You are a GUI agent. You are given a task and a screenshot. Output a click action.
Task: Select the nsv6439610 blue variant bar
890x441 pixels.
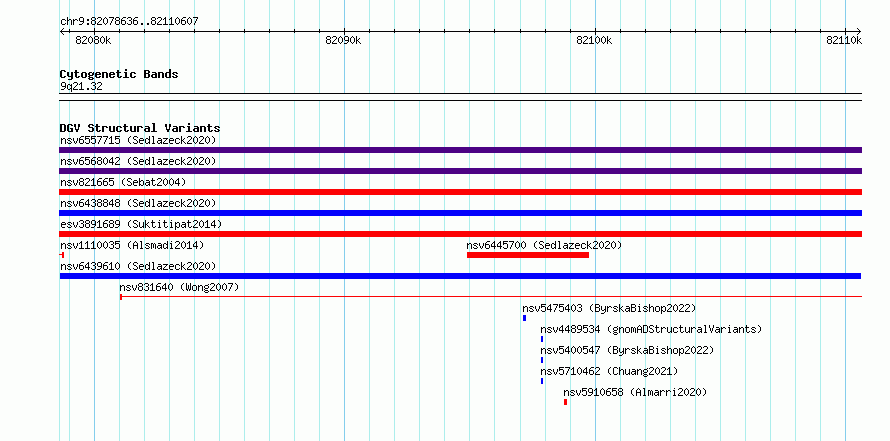pos(460,276)
